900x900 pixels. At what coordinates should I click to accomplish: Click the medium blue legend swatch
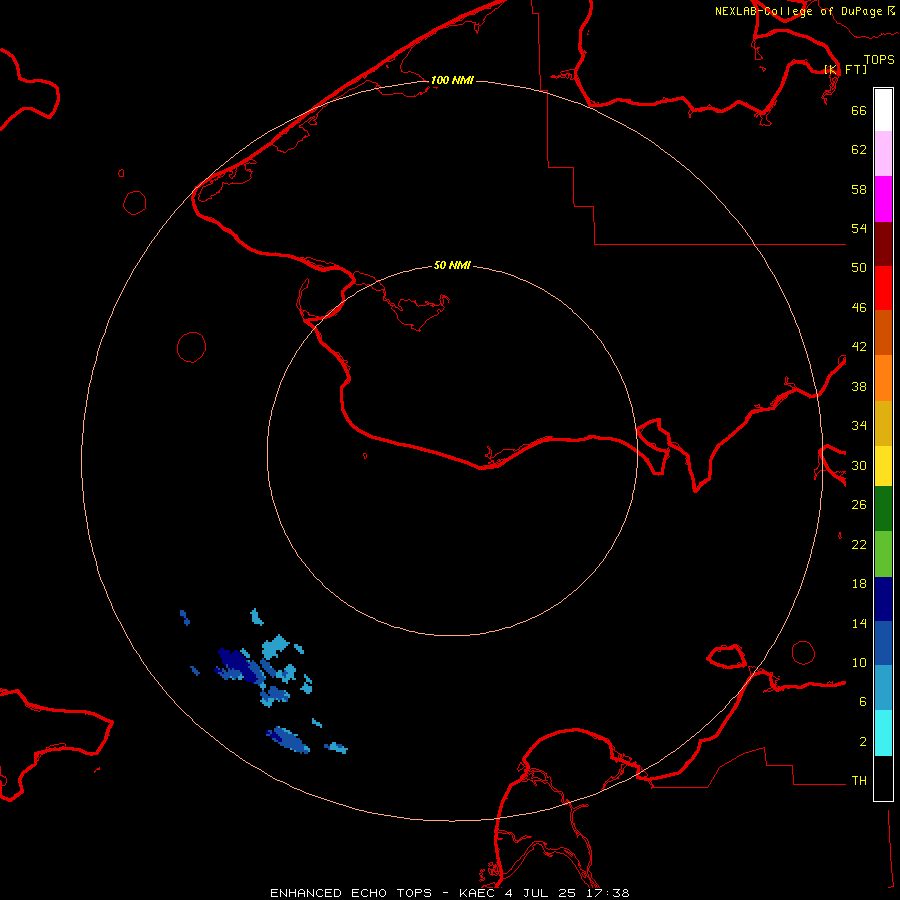click(883, 643)
